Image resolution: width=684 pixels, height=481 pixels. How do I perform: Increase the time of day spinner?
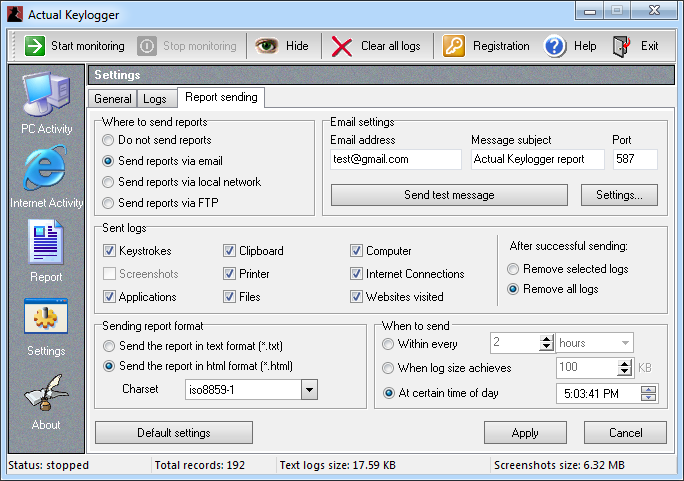[x=648, y=389]
